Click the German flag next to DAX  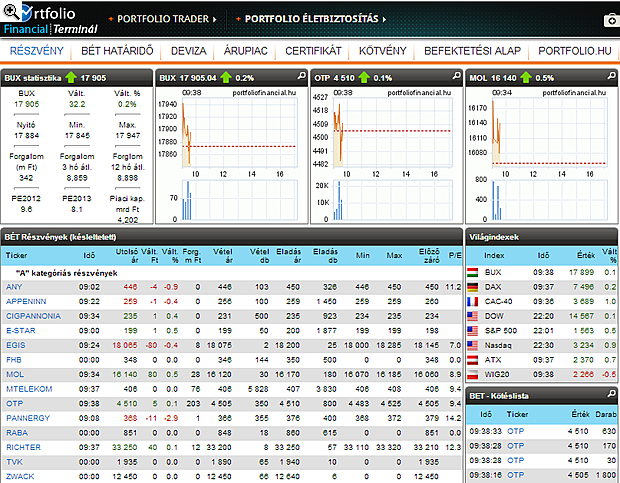click(473, 287)
